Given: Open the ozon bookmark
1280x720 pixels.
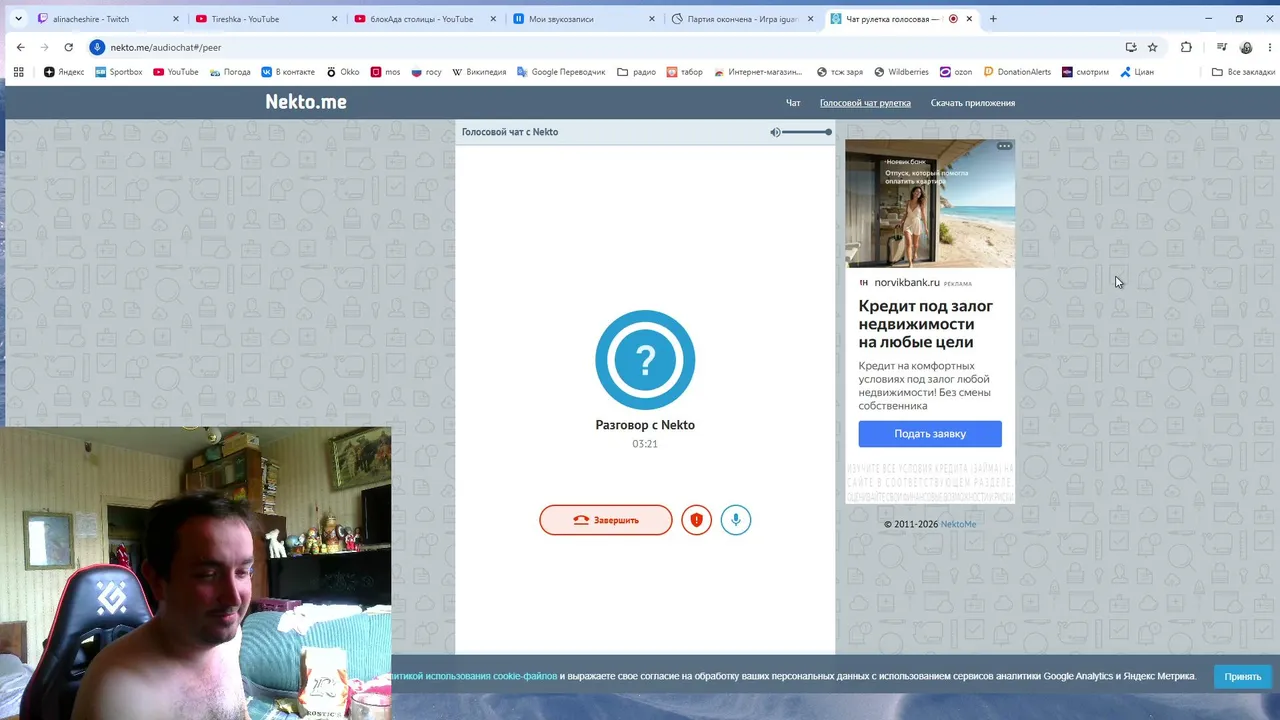Looking at the screenshot, I should point(956,72).
